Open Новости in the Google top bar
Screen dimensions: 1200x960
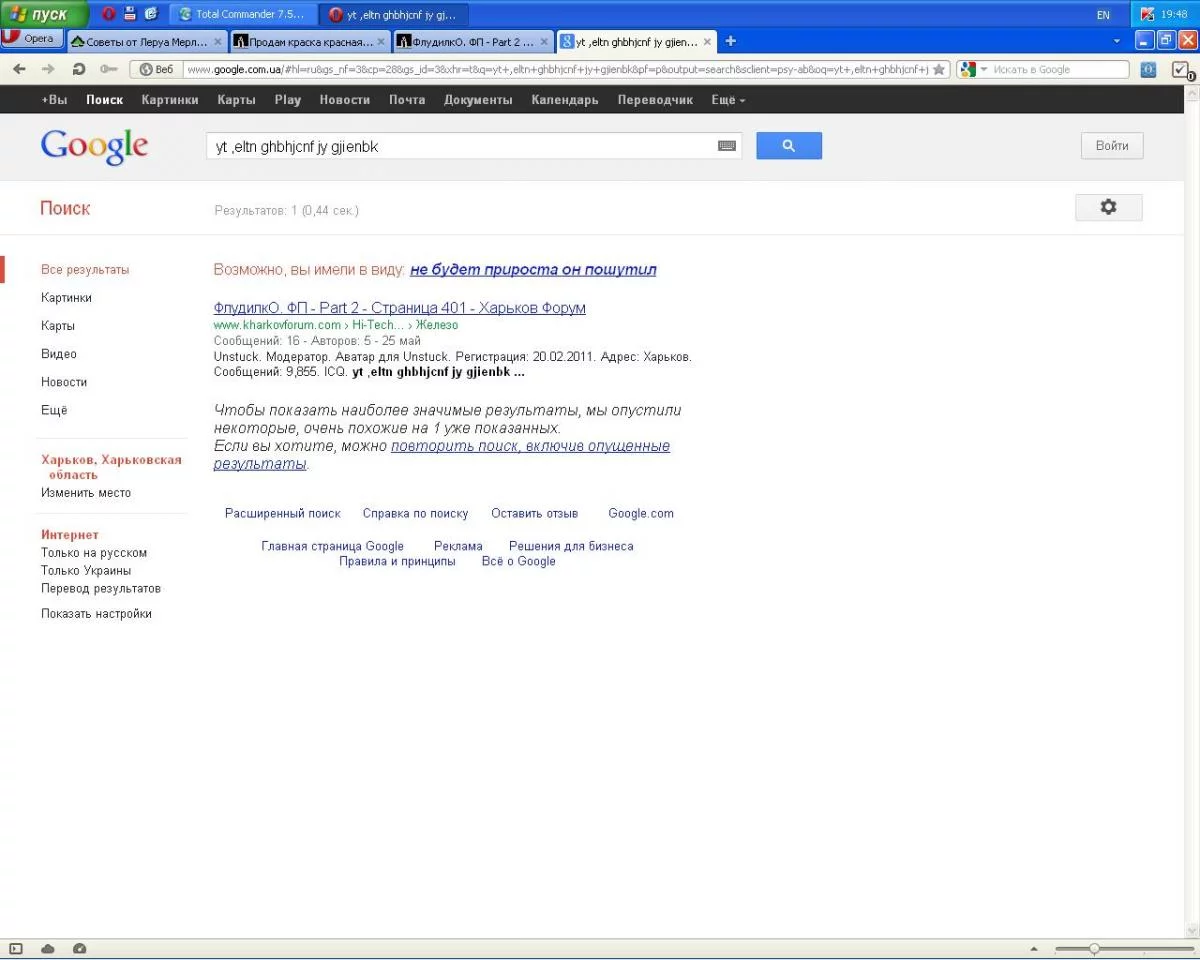[345, 100]
